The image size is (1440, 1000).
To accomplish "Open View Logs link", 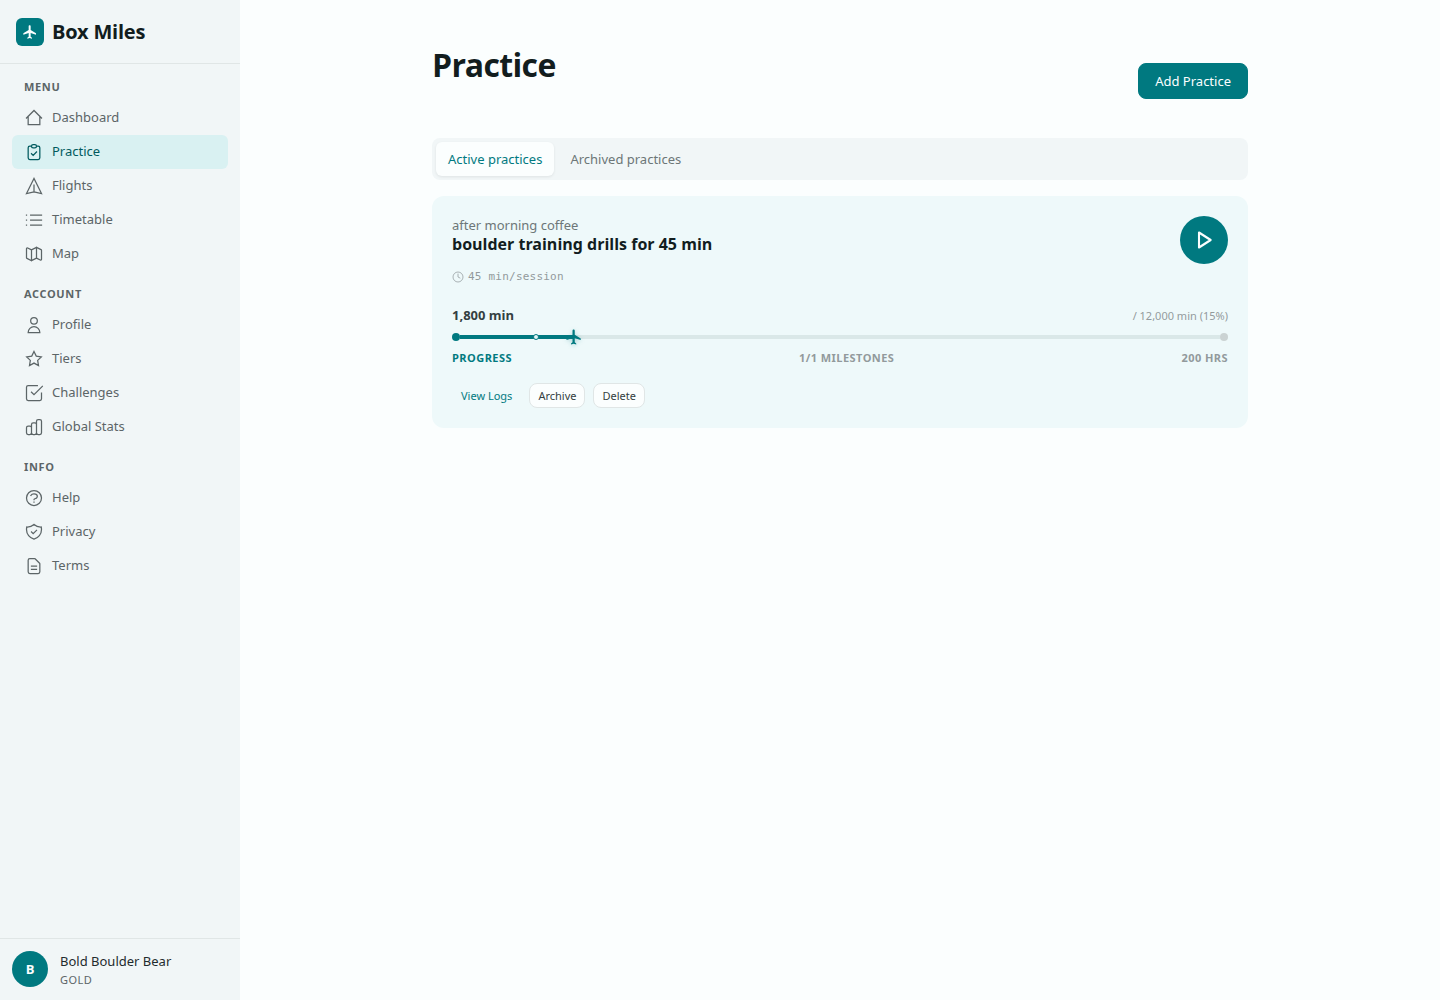I will pos(486,396).
